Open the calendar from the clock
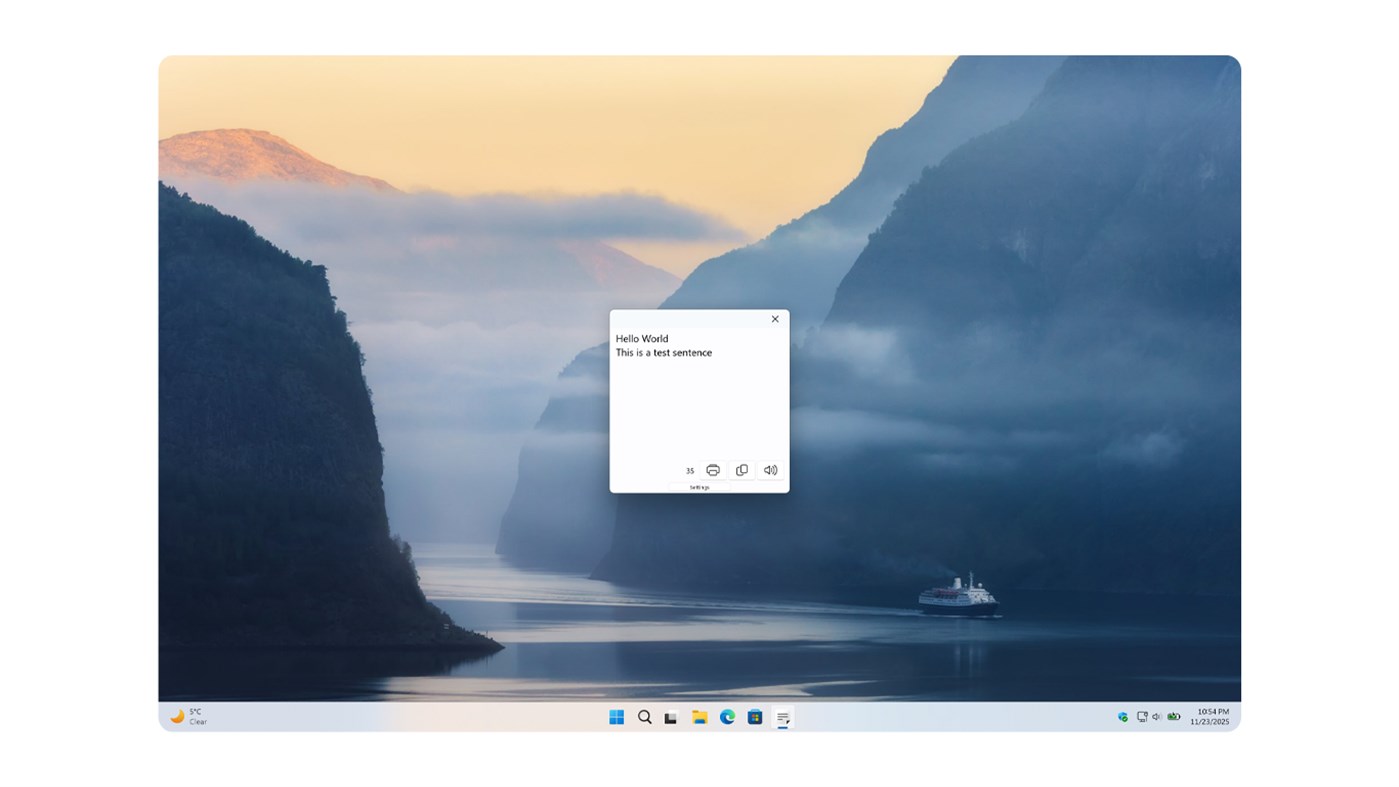 (x=1208, y=716)
